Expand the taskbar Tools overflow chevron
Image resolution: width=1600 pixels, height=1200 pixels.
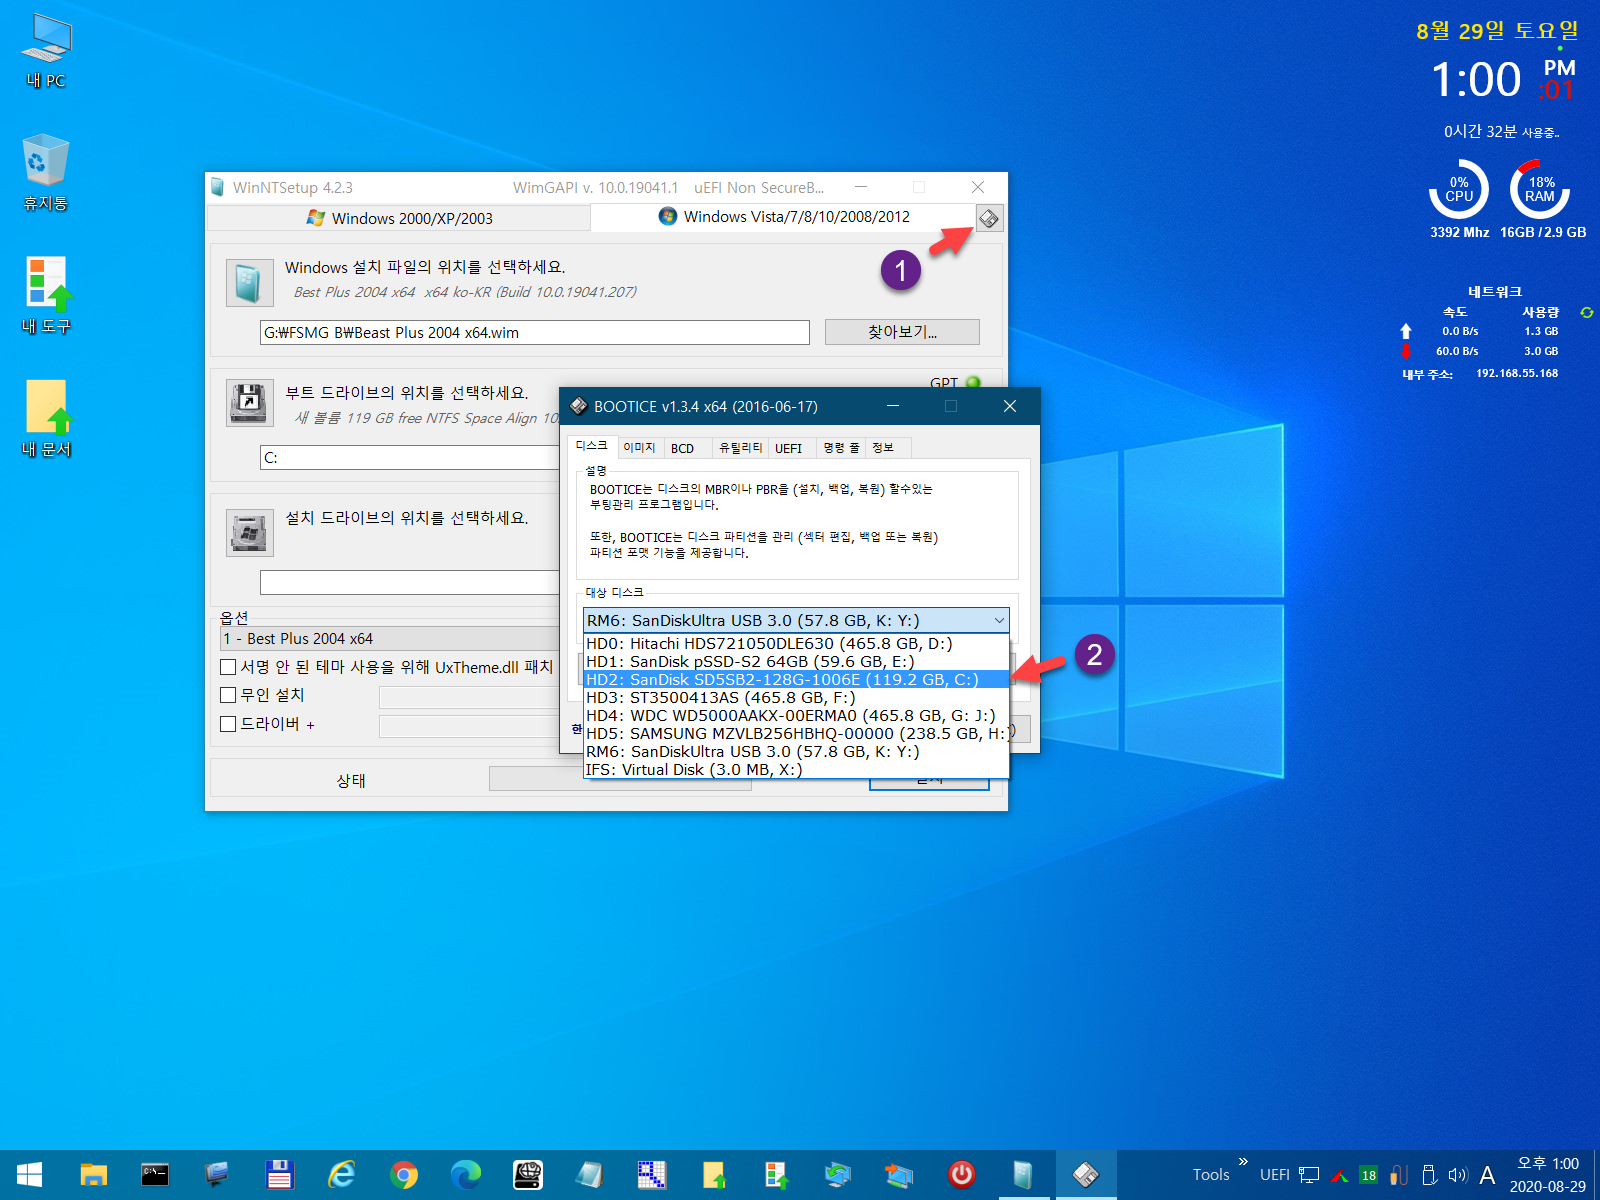coord(1243,1162)
